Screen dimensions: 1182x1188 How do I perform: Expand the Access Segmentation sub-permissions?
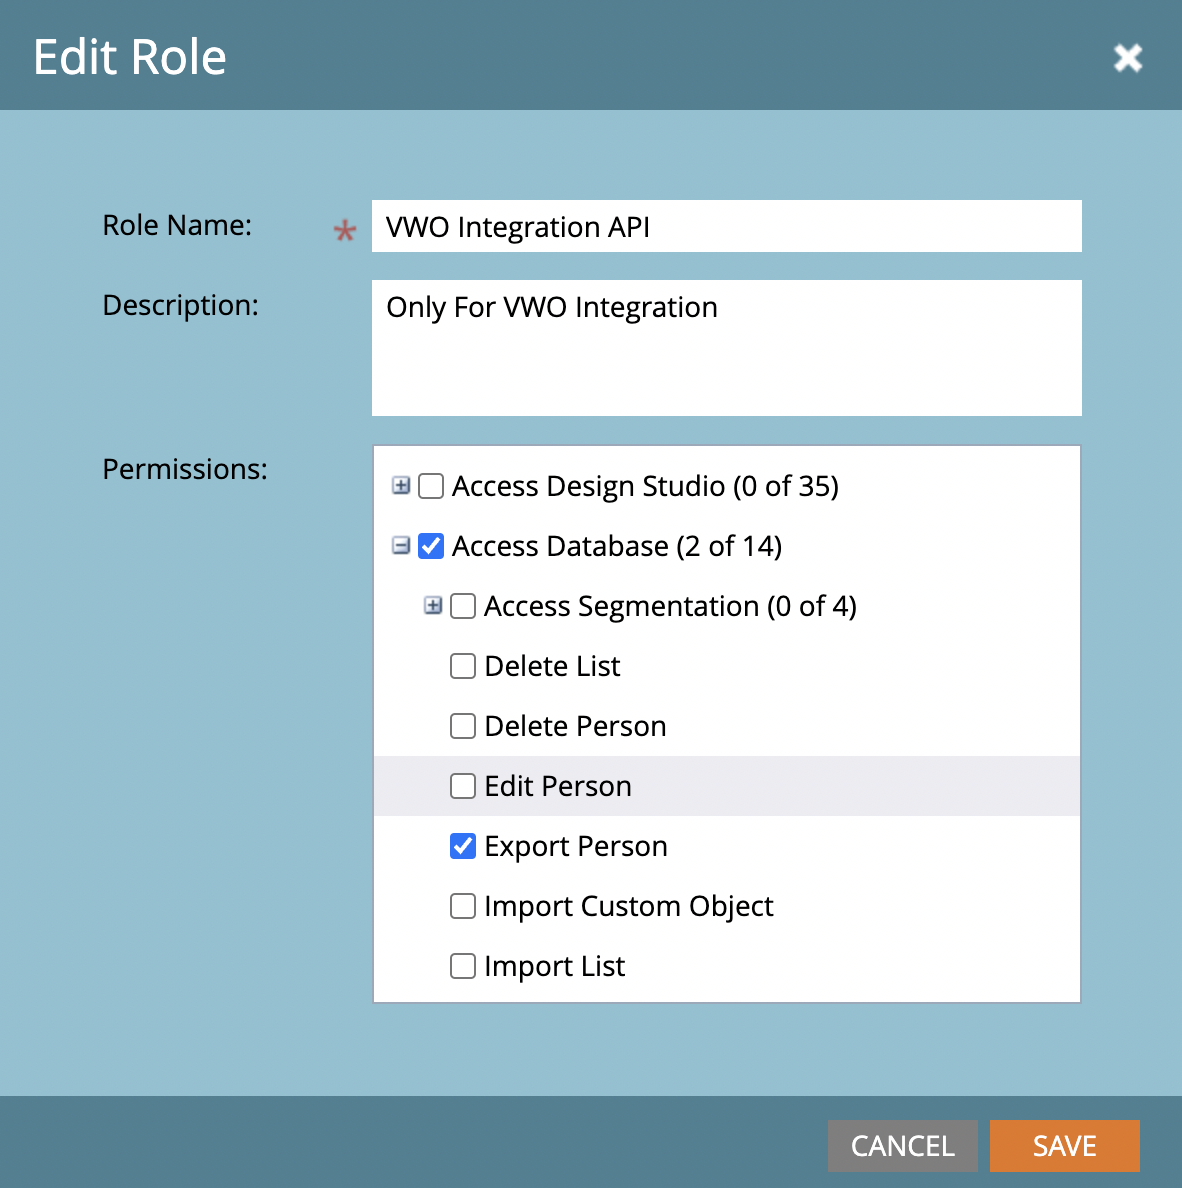[x=433, y=605]
